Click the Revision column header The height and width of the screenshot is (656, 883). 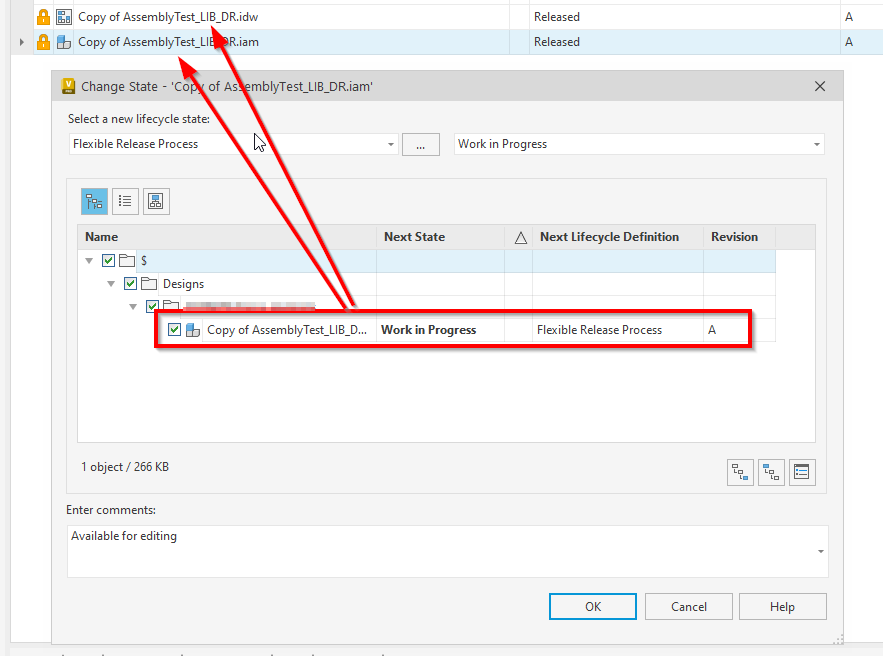735,237
